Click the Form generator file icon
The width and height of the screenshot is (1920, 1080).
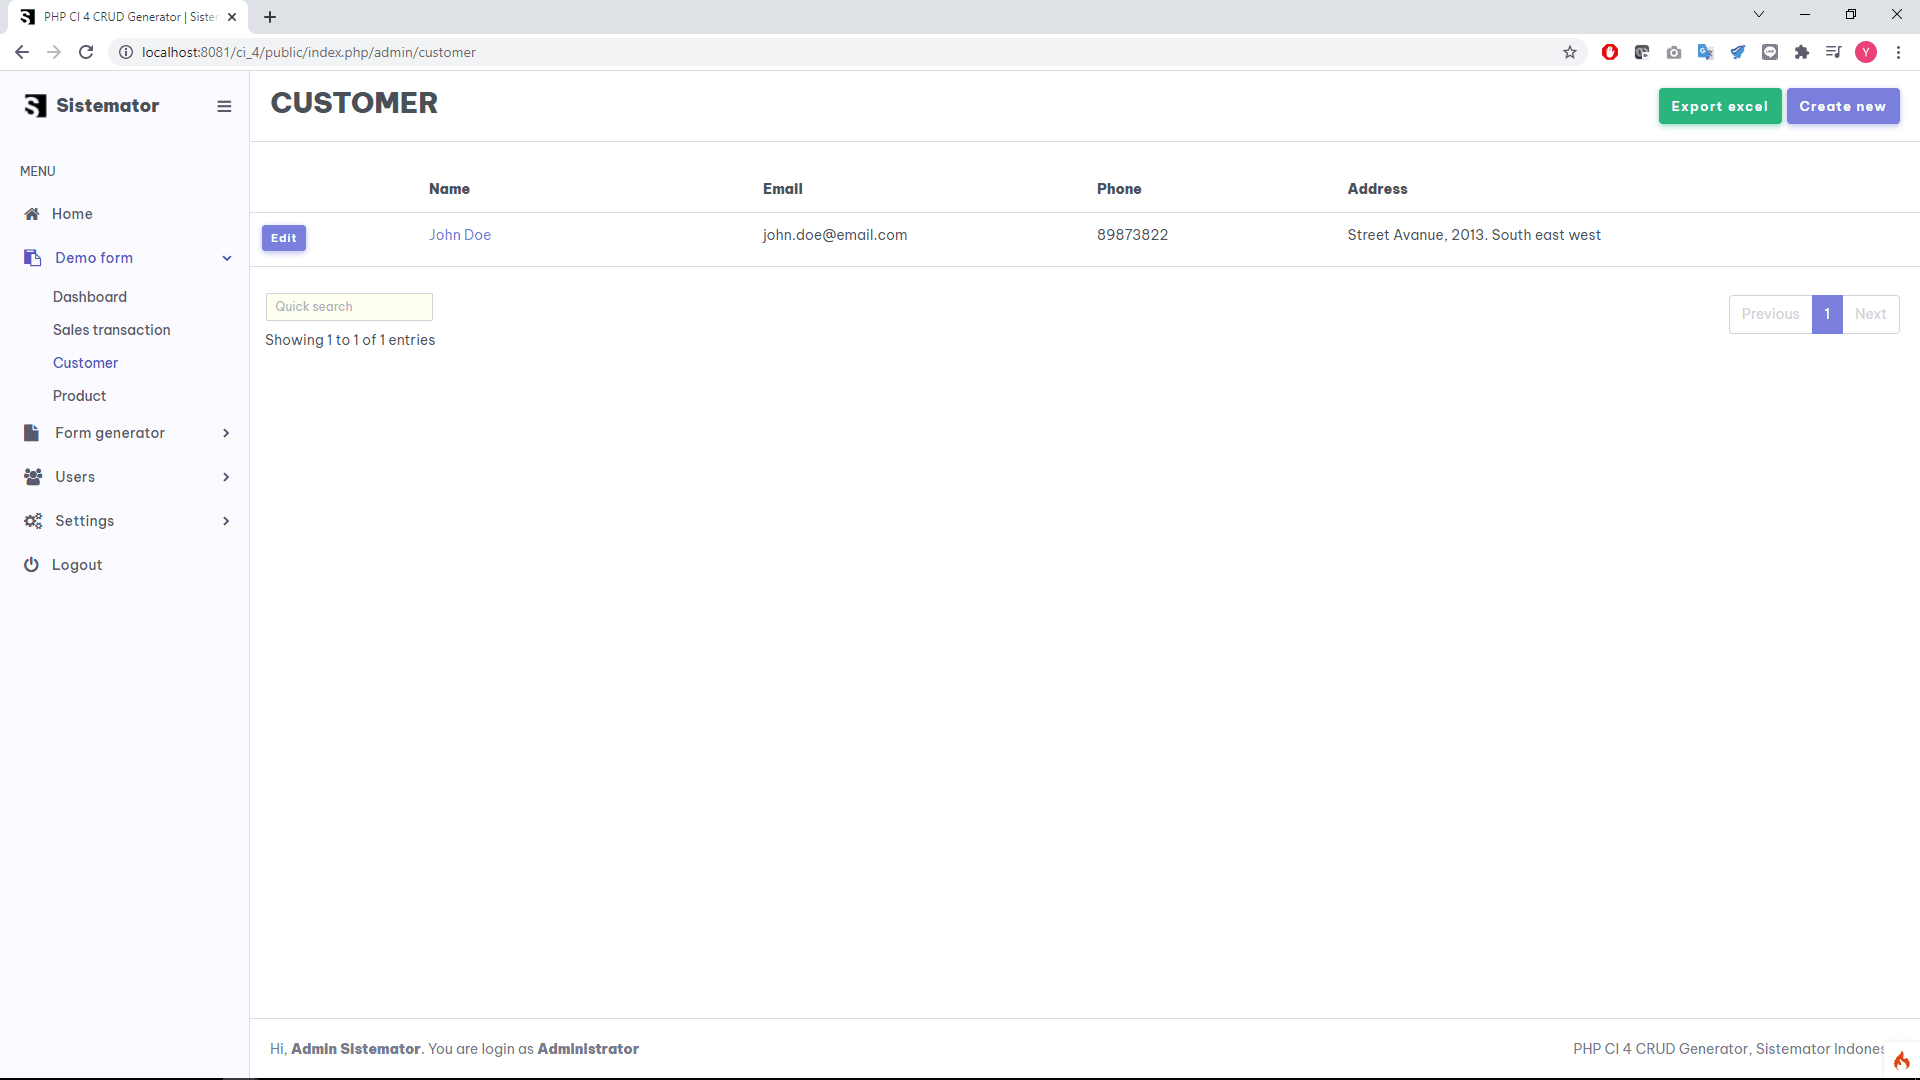click(x=32, y=433)
